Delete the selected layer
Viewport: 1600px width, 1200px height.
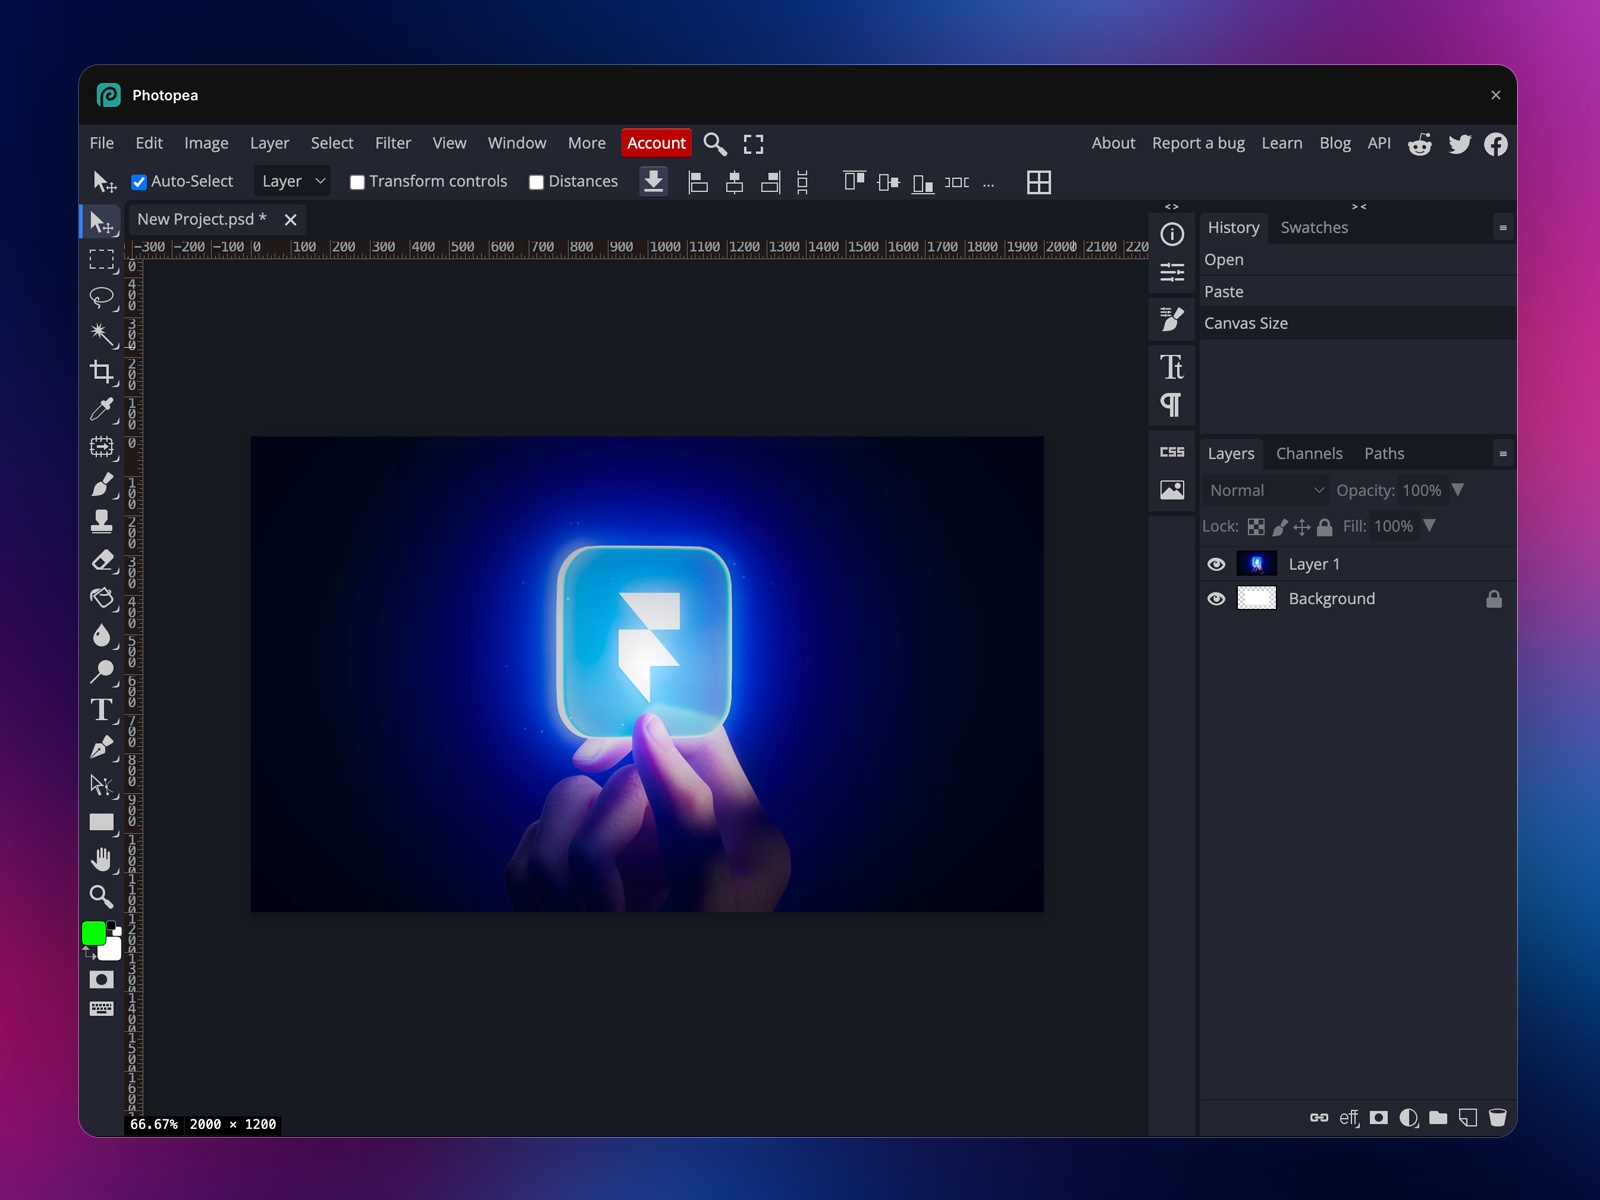click(x=1497, y=1118)
